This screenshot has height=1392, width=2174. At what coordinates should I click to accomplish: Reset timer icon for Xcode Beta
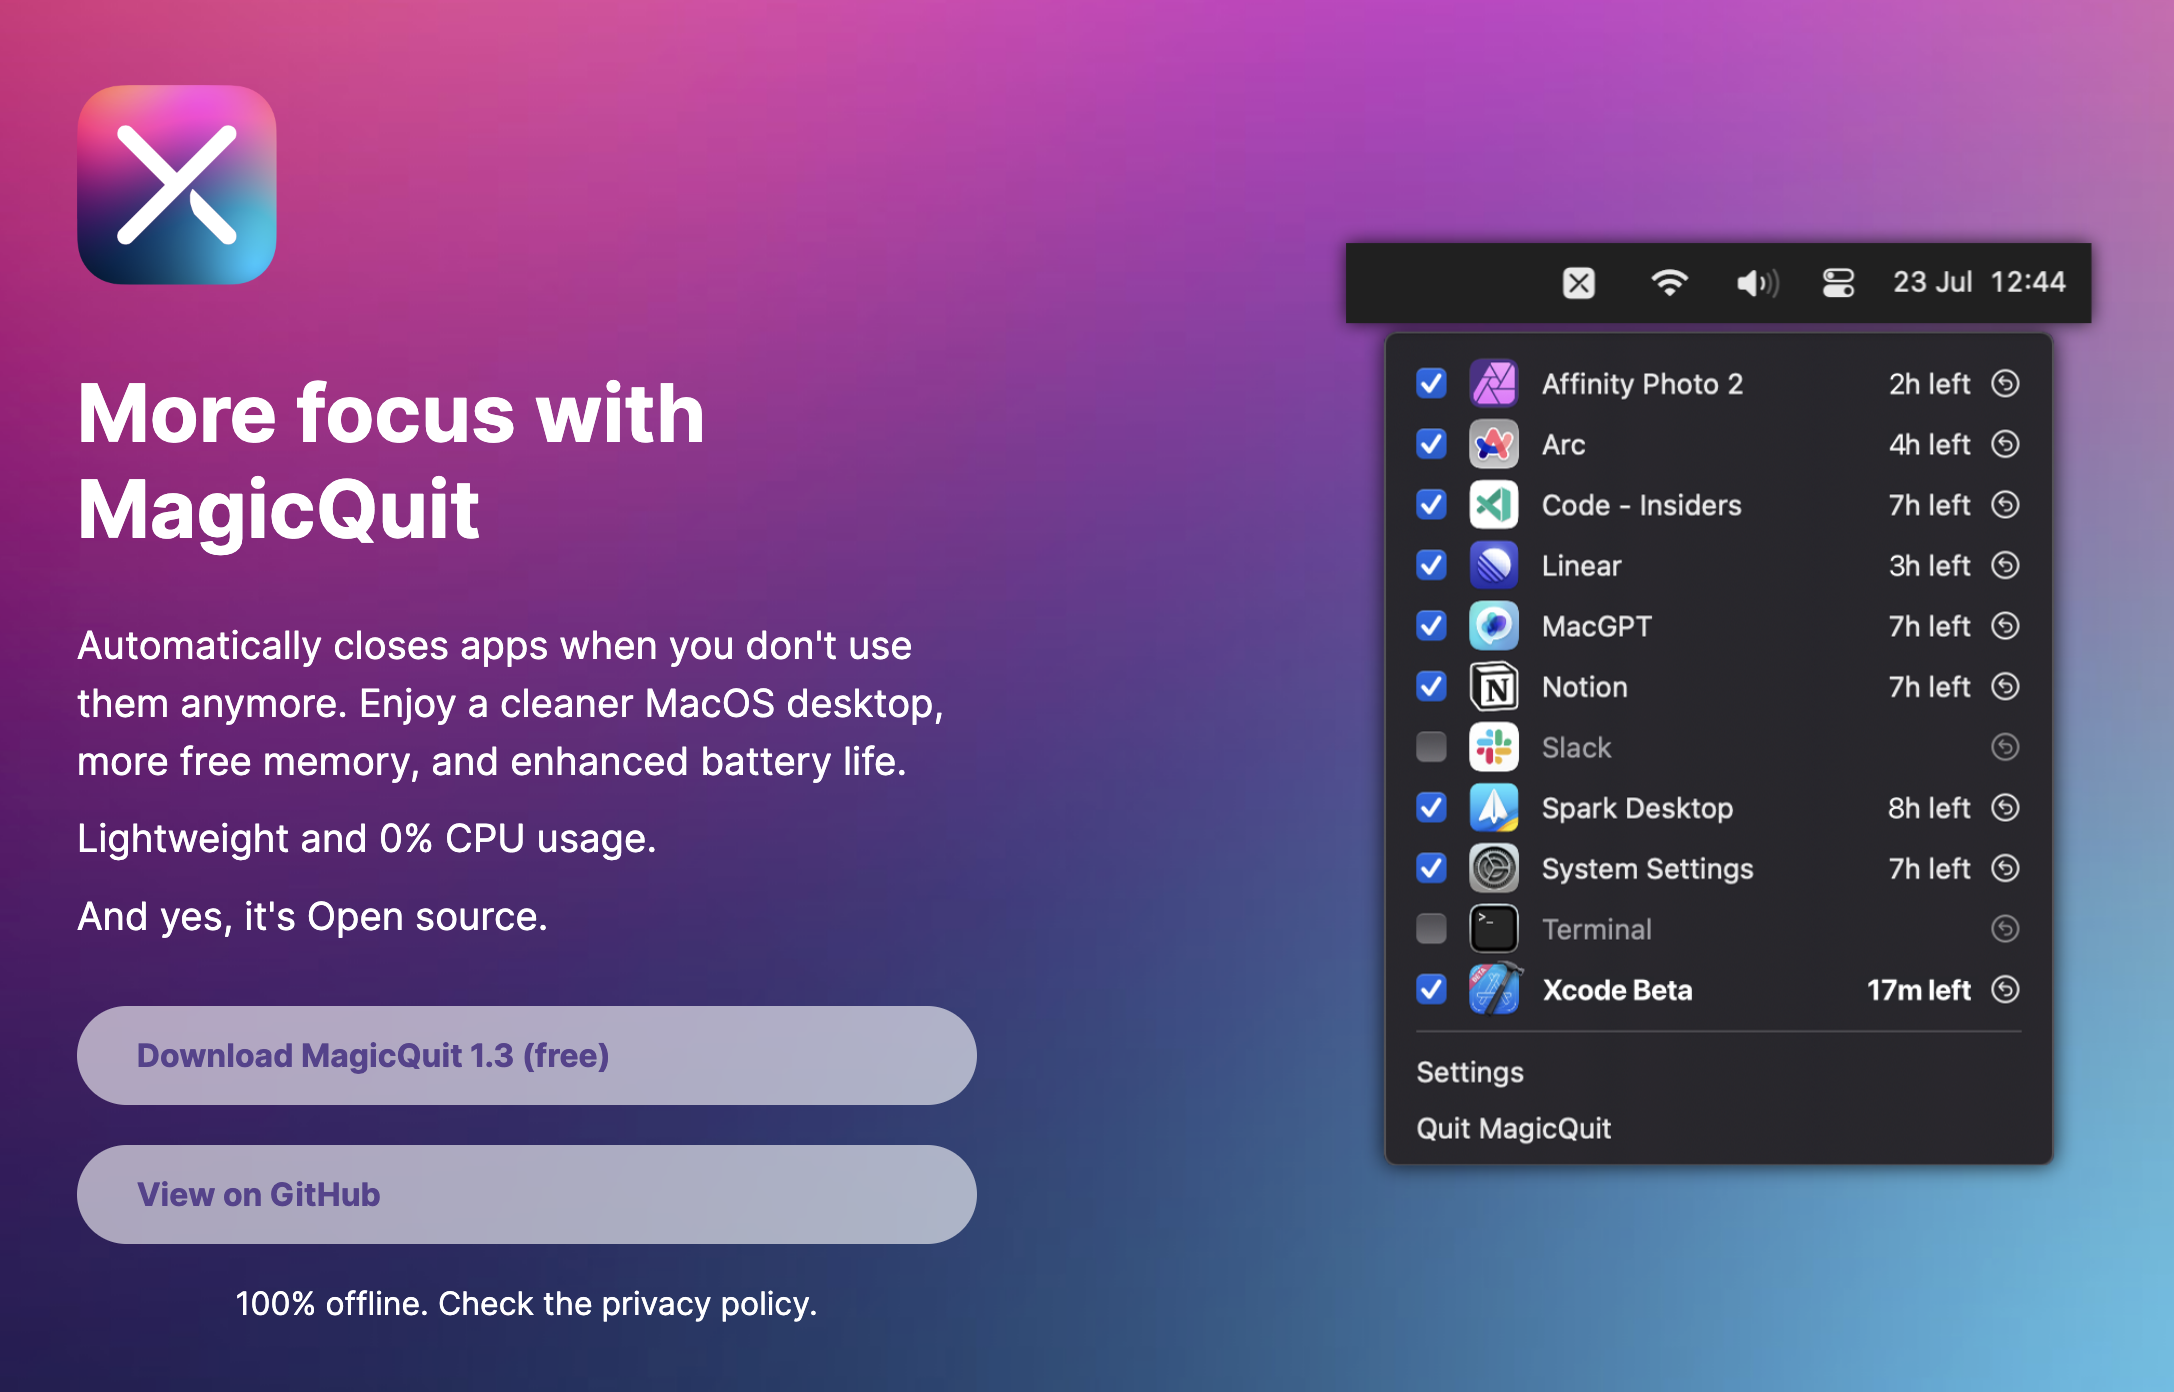click(x=2005, y=989)
